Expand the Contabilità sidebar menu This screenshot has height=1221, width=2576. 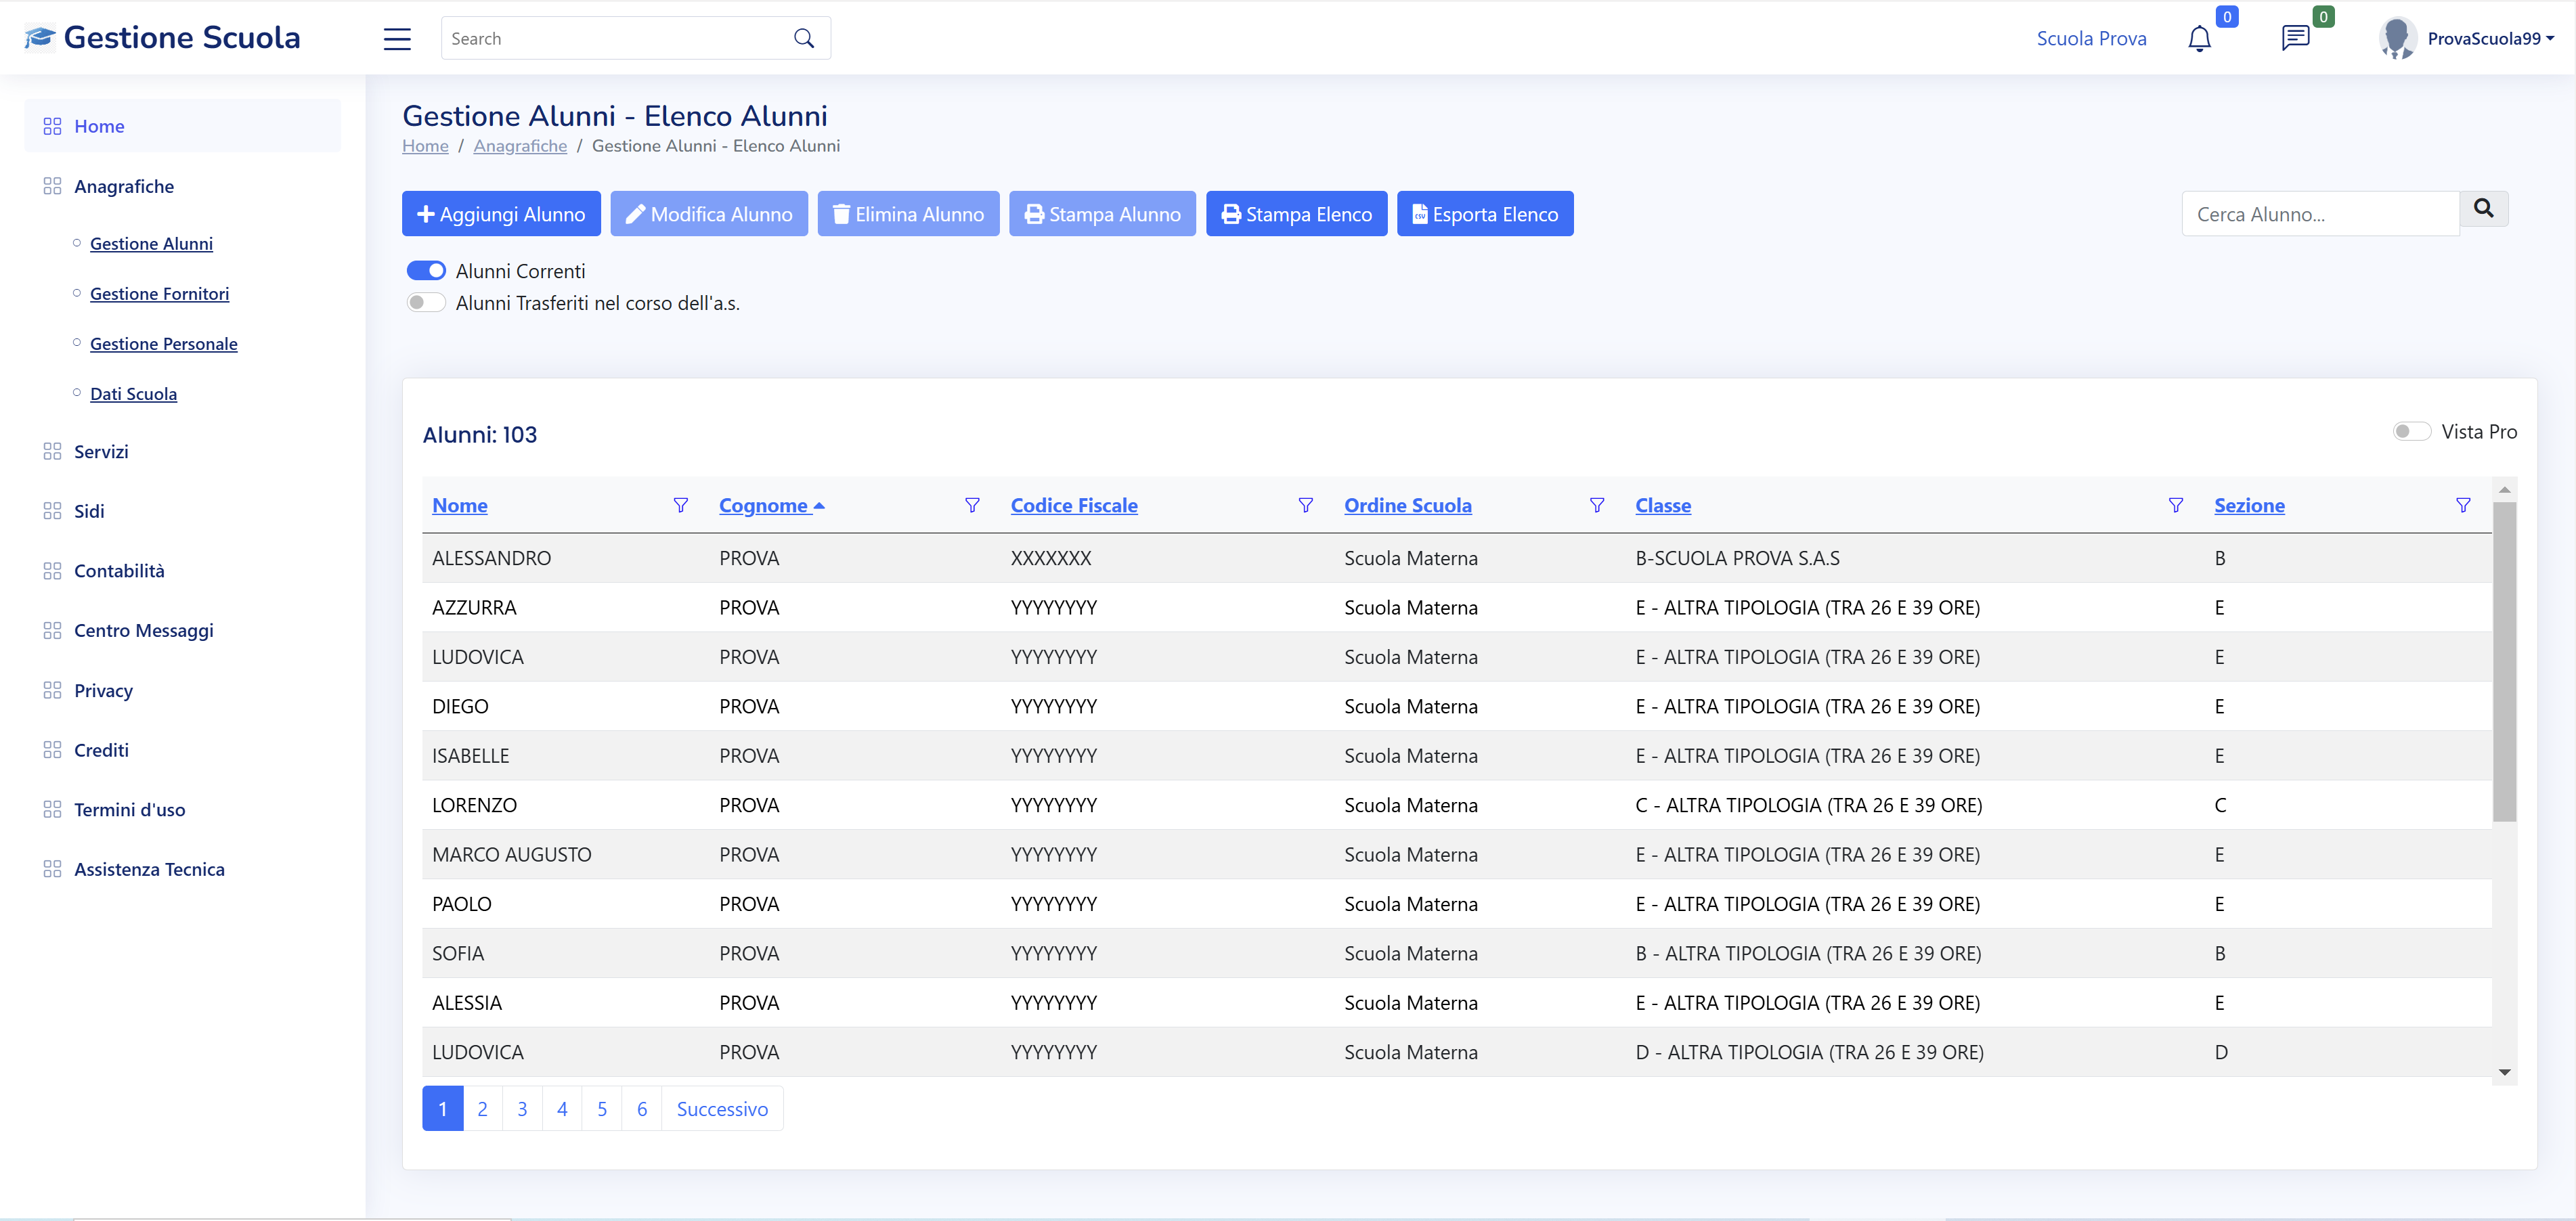pos(119,571)
